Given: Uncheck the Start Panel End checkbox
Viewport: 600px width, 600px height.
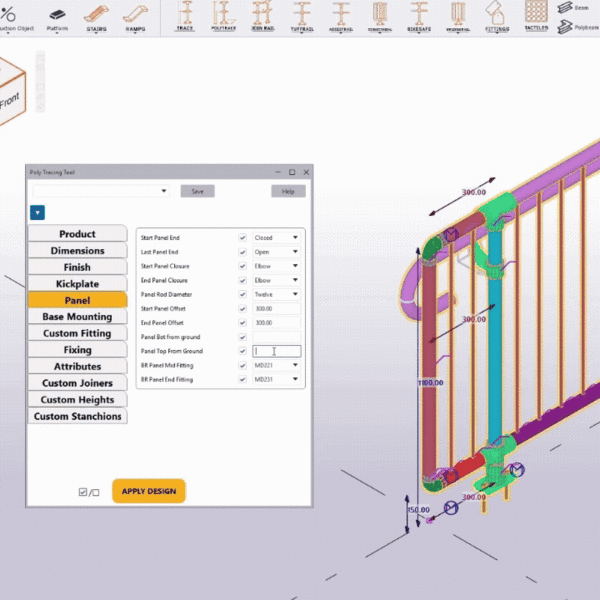Looking at the screenshot, I should (243, 238).
